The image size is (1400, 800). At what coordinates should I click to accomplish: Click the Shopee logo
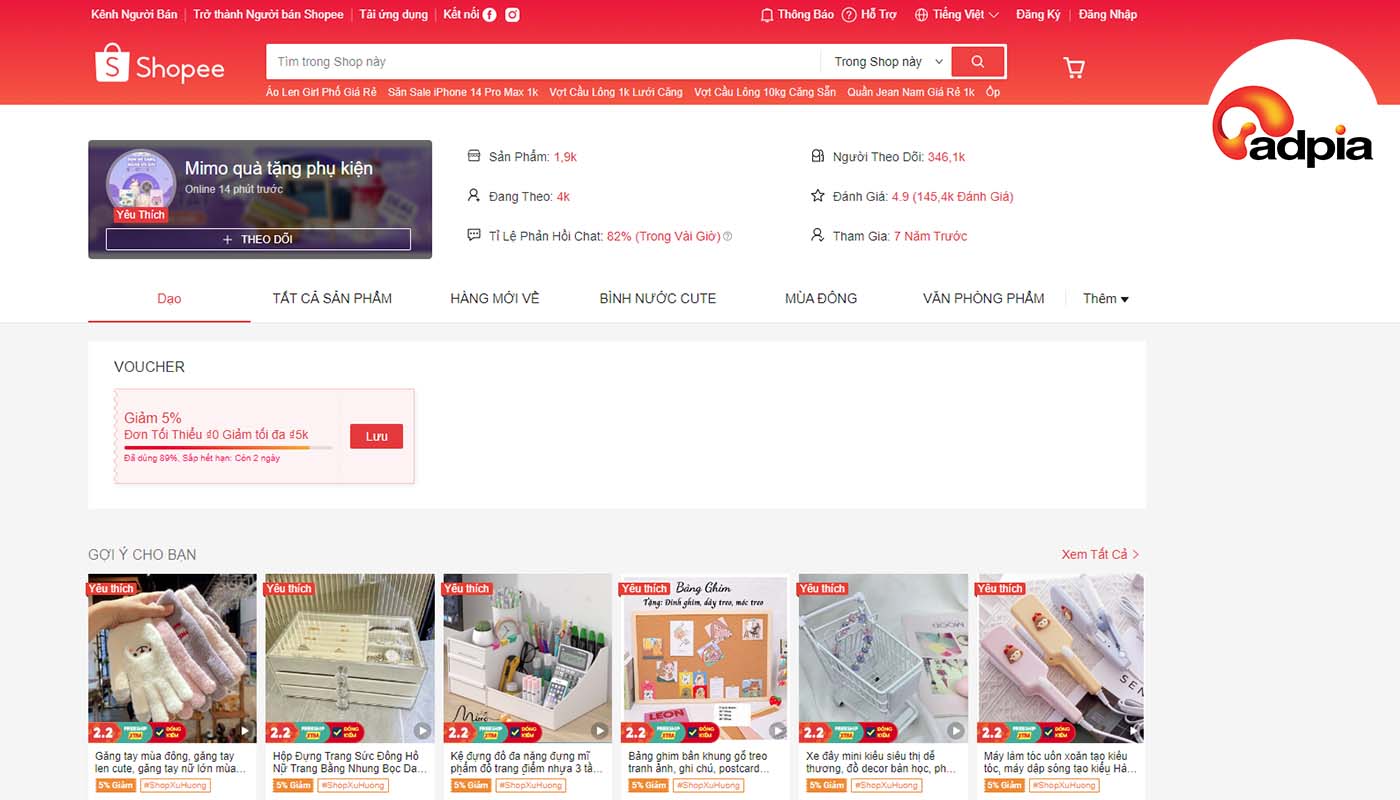point(160,64)
